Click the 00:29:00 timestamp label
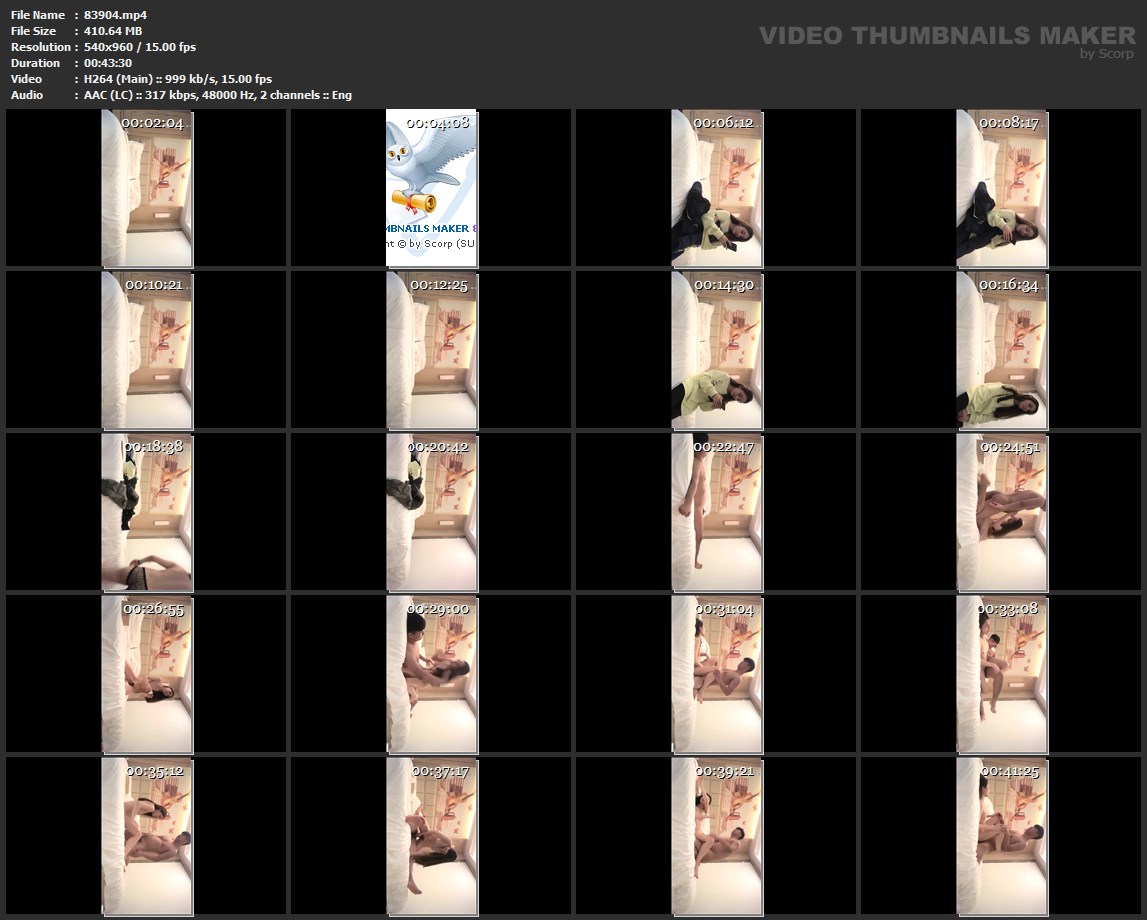This screenshot has width=1147, height=920. (x=438, y=609)
